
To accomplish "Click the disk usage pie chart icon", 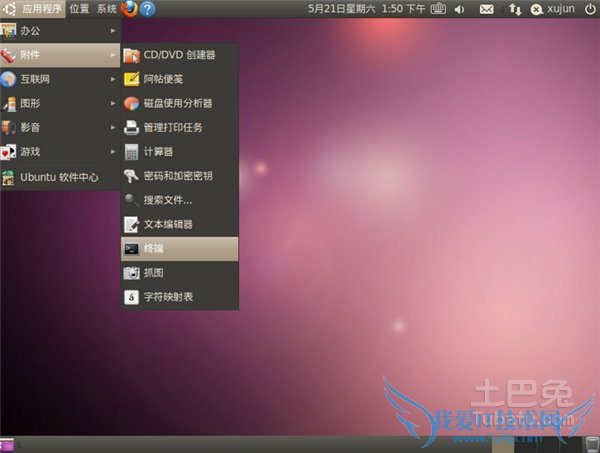I will point(132,104).
